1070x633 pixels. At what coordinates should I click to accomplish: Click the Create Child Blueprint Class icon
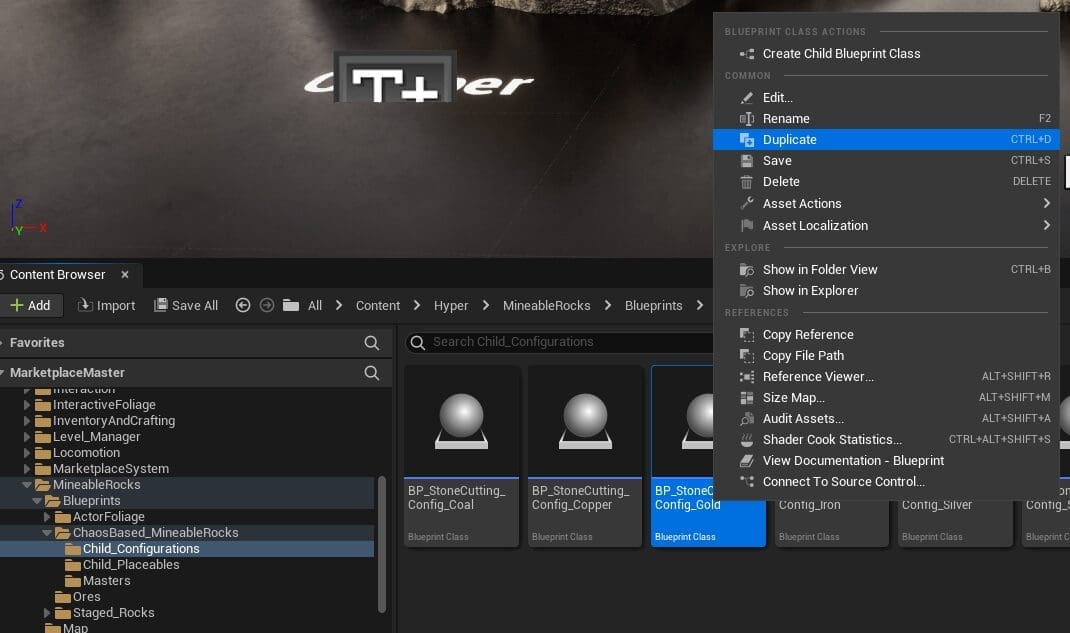pos(746,54)
